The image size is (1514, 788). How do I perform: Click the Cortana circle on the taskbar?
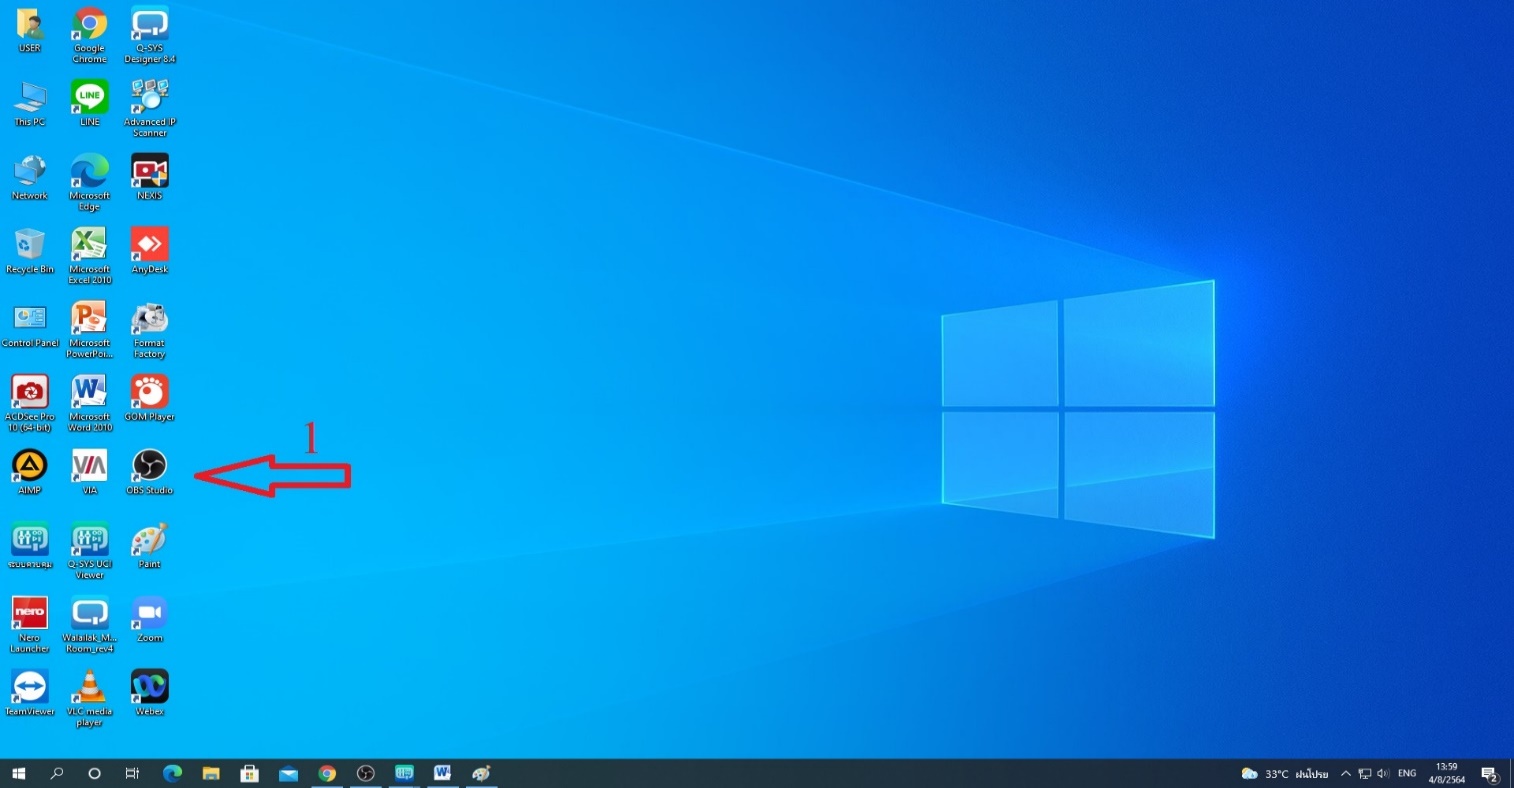(x=95, y=773)
